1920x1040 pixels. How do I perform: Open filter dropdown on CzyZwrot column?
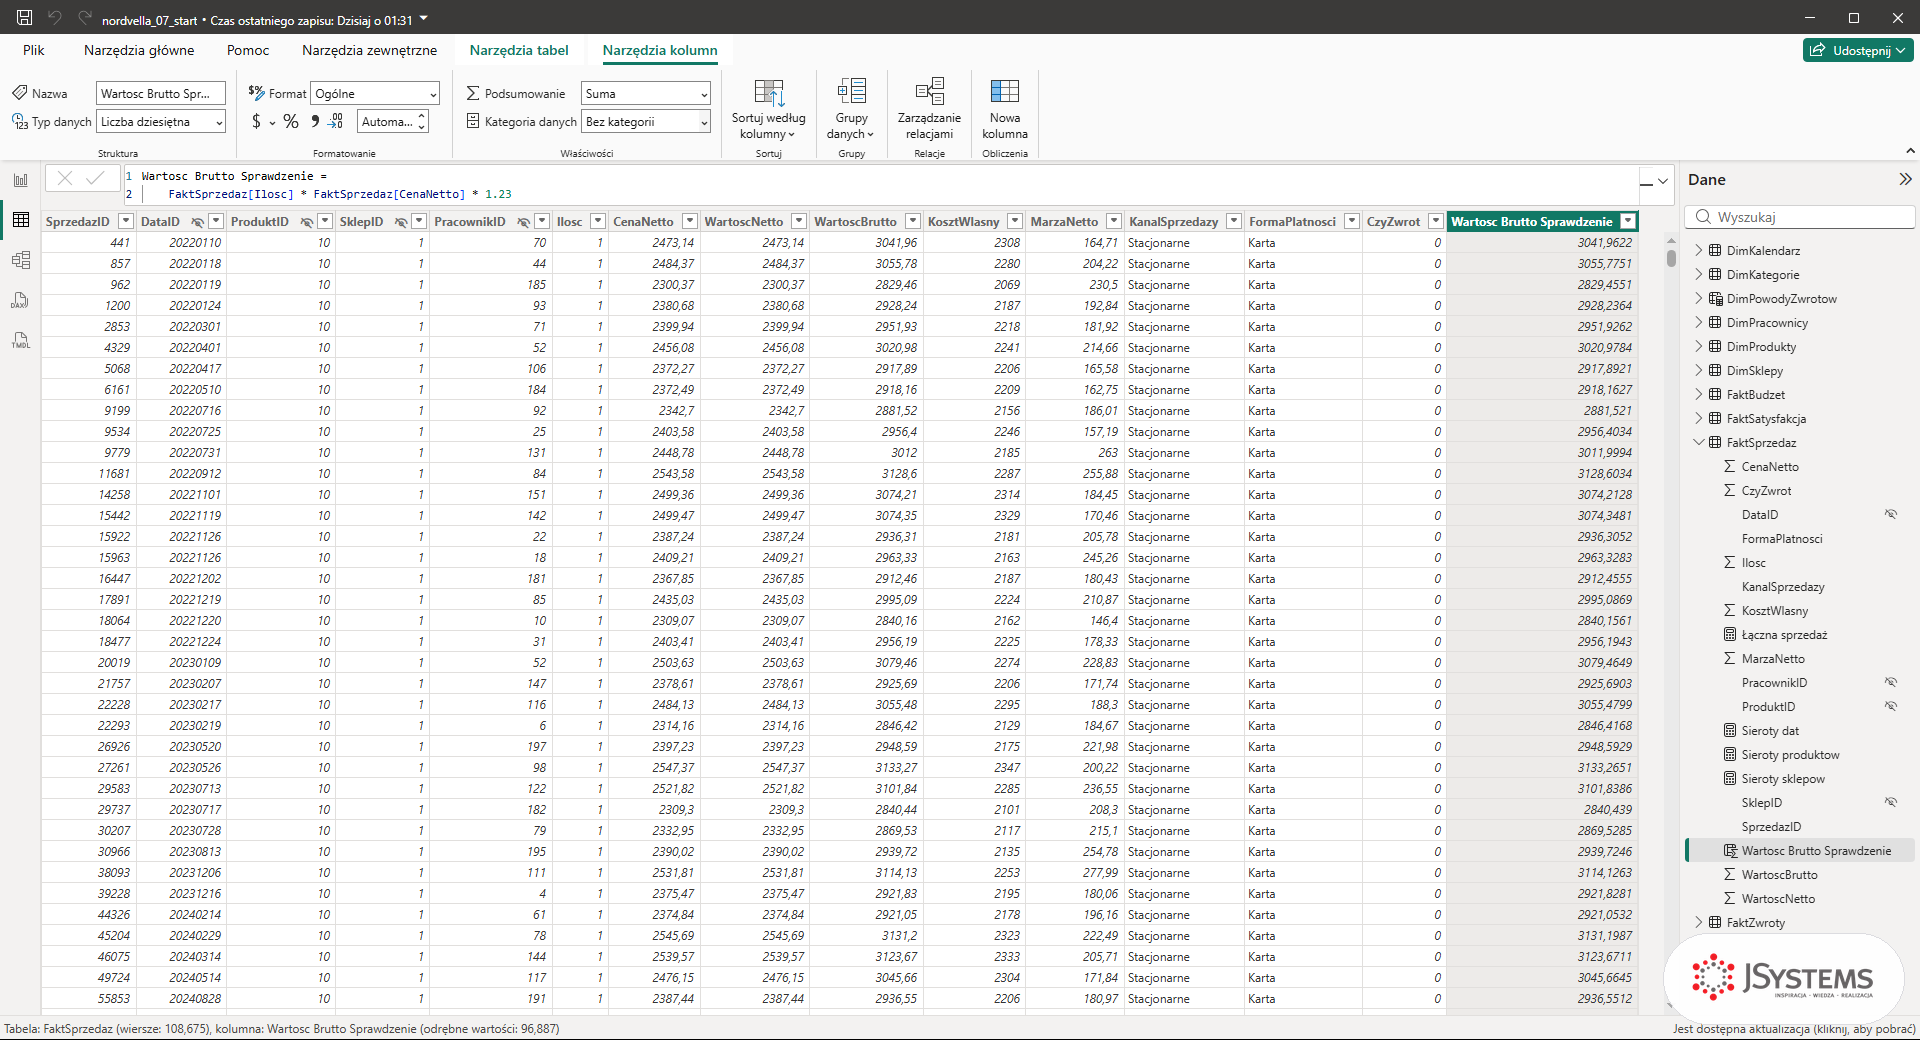tap(1436, 221)
